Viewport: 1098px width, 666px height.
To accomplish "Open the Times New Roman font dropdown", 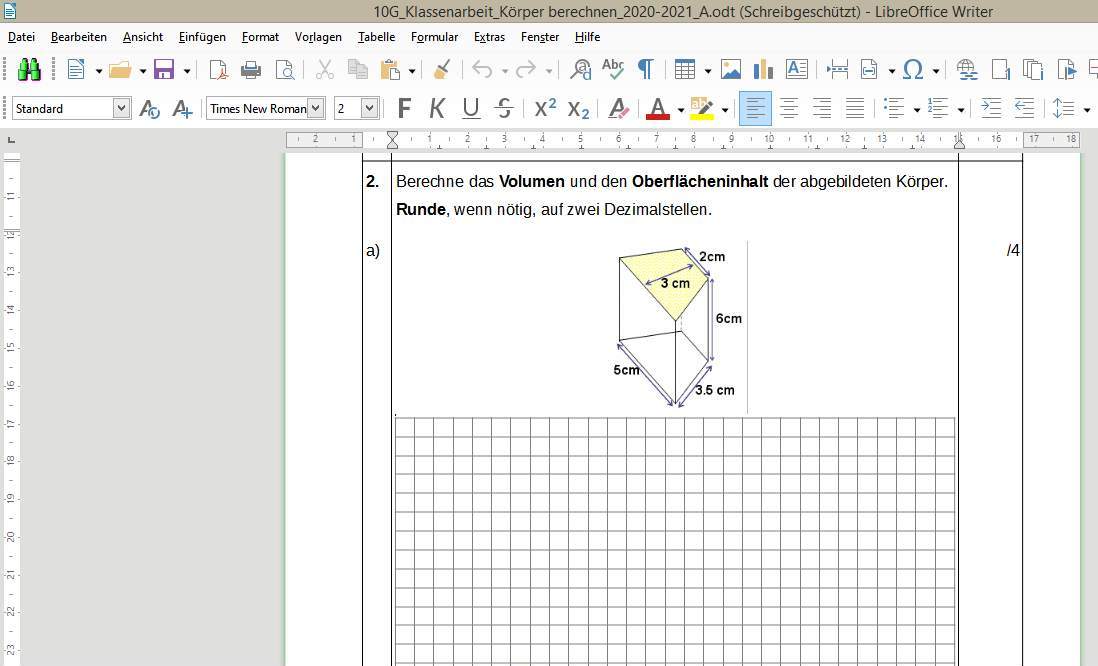I will point(316,109).
